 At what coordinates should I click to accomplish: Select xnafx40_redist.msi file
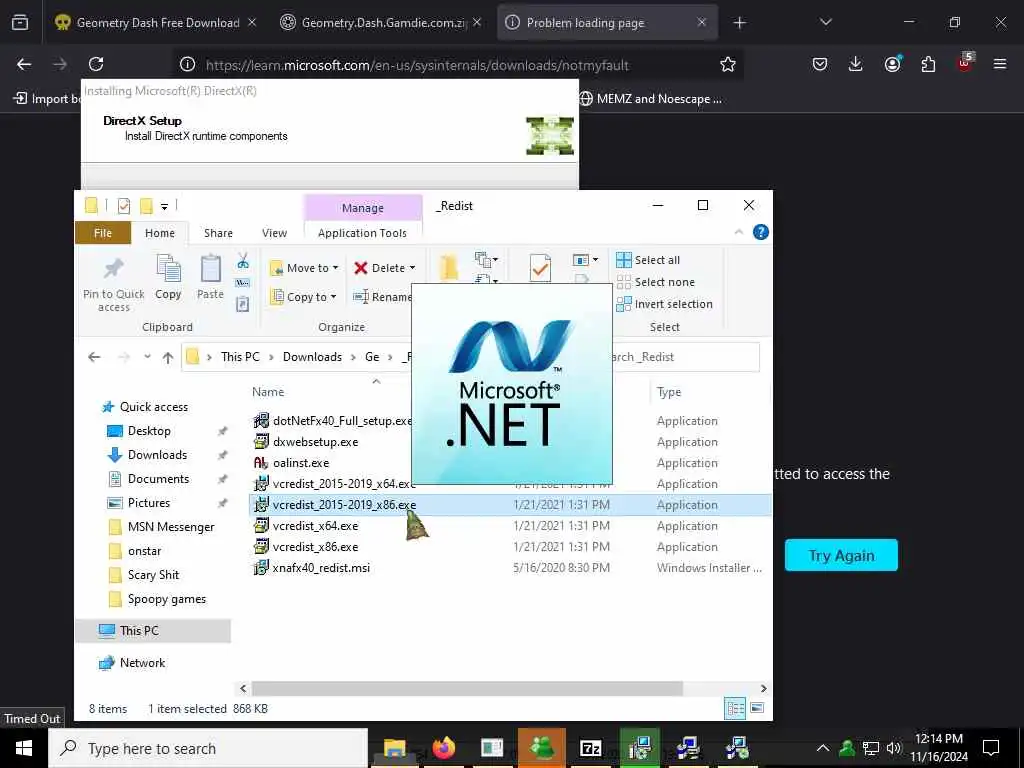[x=321, y=568]
